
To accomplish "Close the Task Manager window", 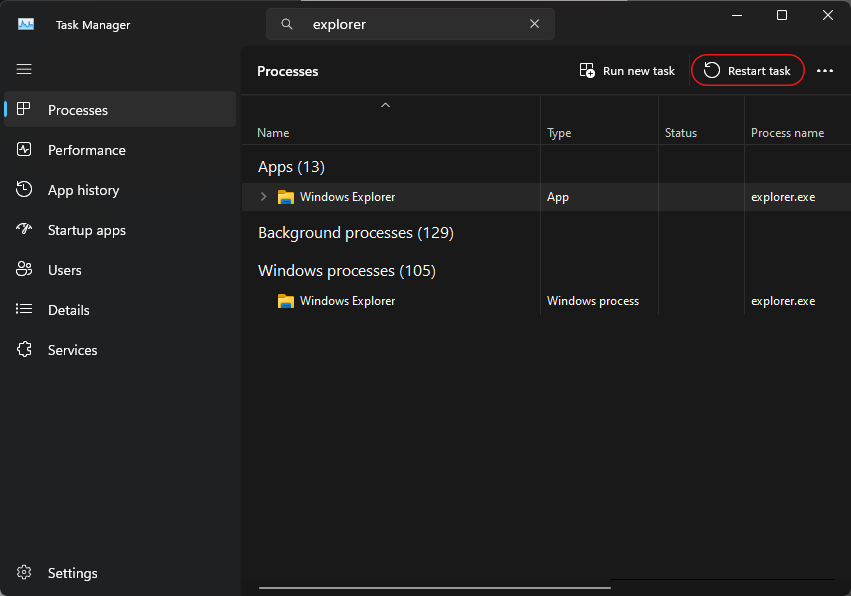I will pyautogui.click(x=828, y=15).
